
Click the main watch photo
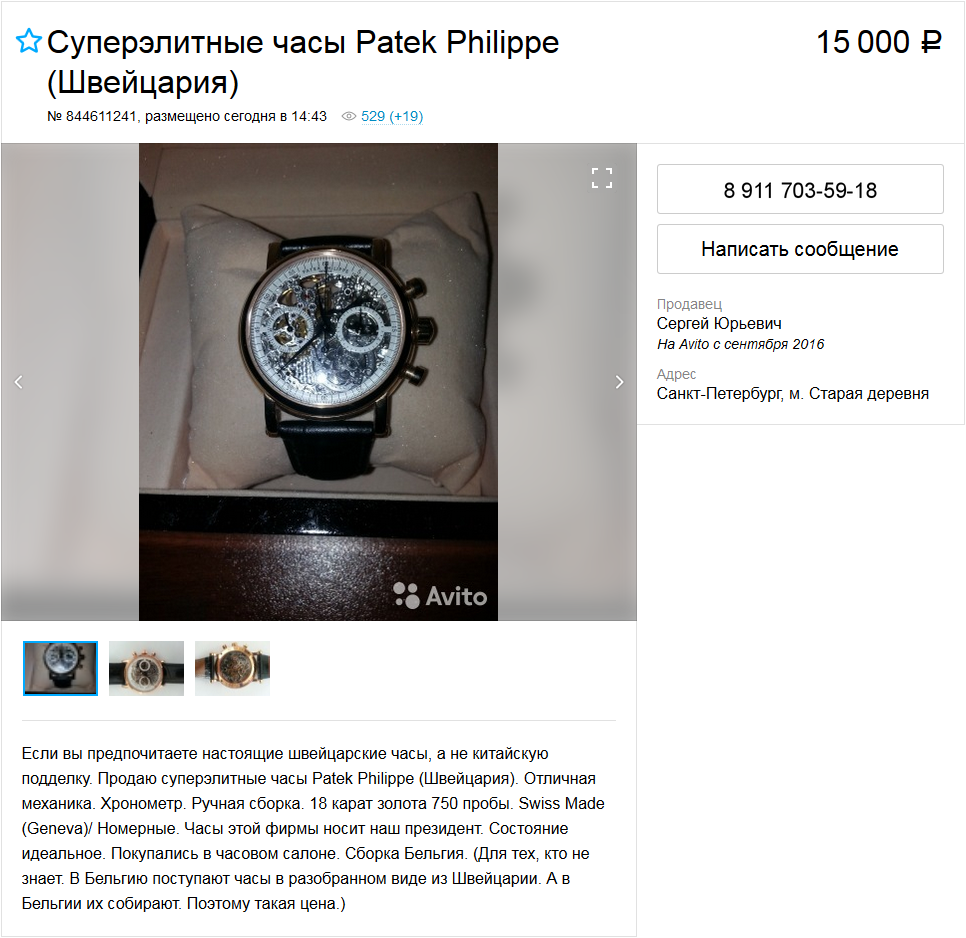click(318, 382)
